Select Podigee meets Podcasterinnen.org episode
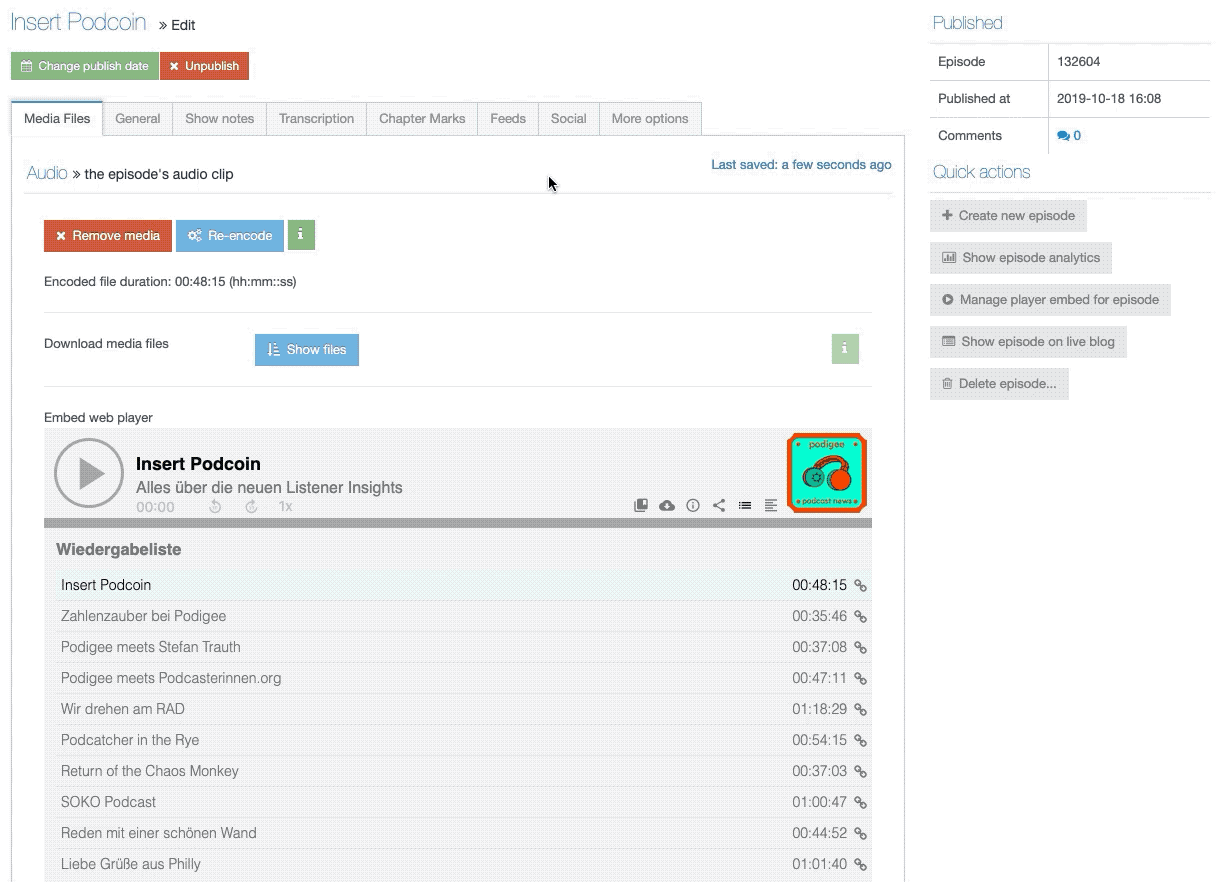The width and height of the screenshot is (1223, 882). 458,678
